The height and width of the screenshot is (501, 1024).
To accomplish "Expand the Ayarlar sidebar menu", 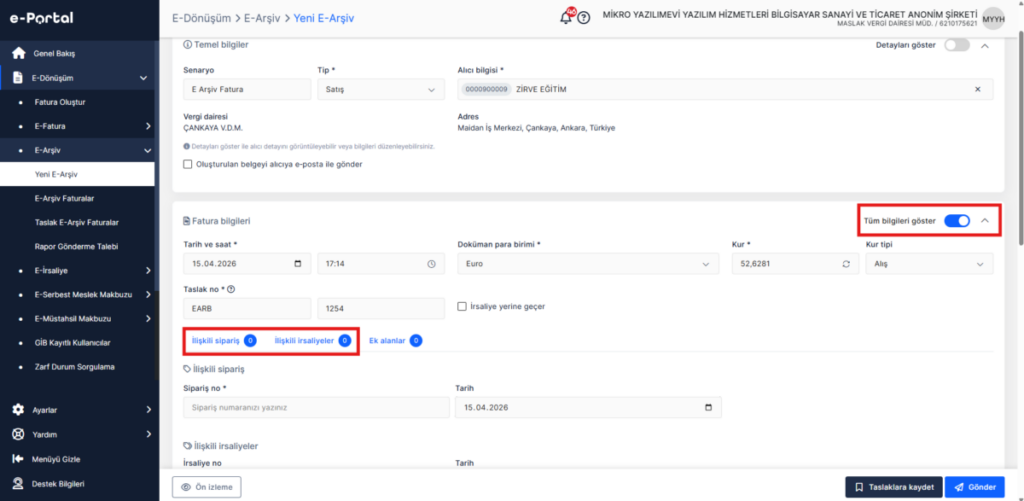I will coord(148,410).
